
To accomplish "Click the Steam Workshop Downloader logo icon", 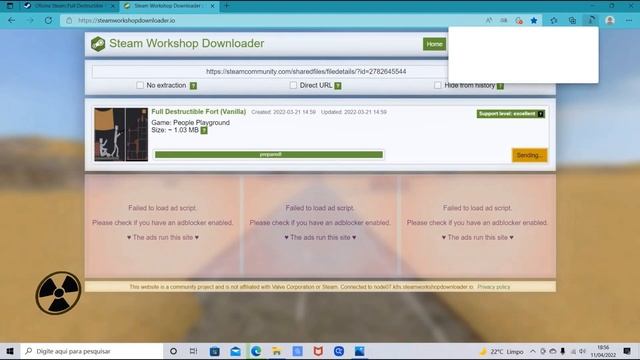I will tap(98, 44).
